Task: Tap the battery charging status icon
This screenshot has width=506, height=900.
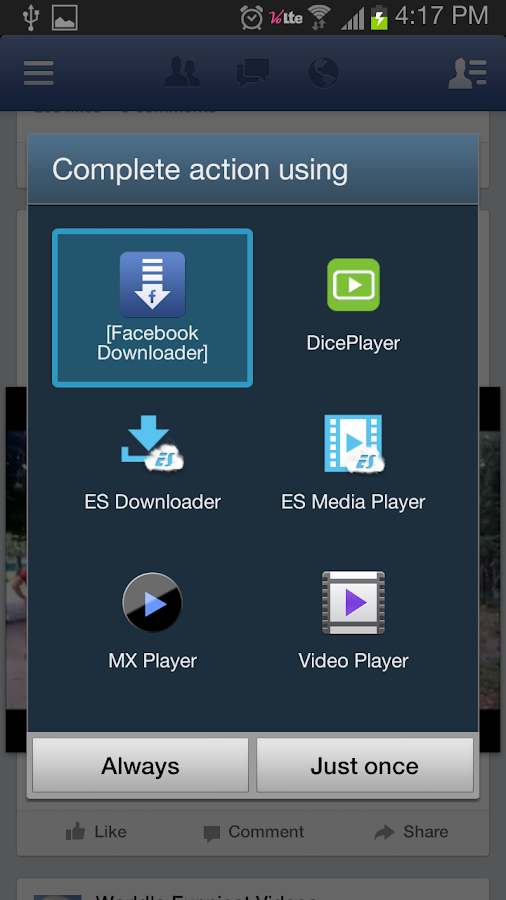Action: click(x=379, y=17)
